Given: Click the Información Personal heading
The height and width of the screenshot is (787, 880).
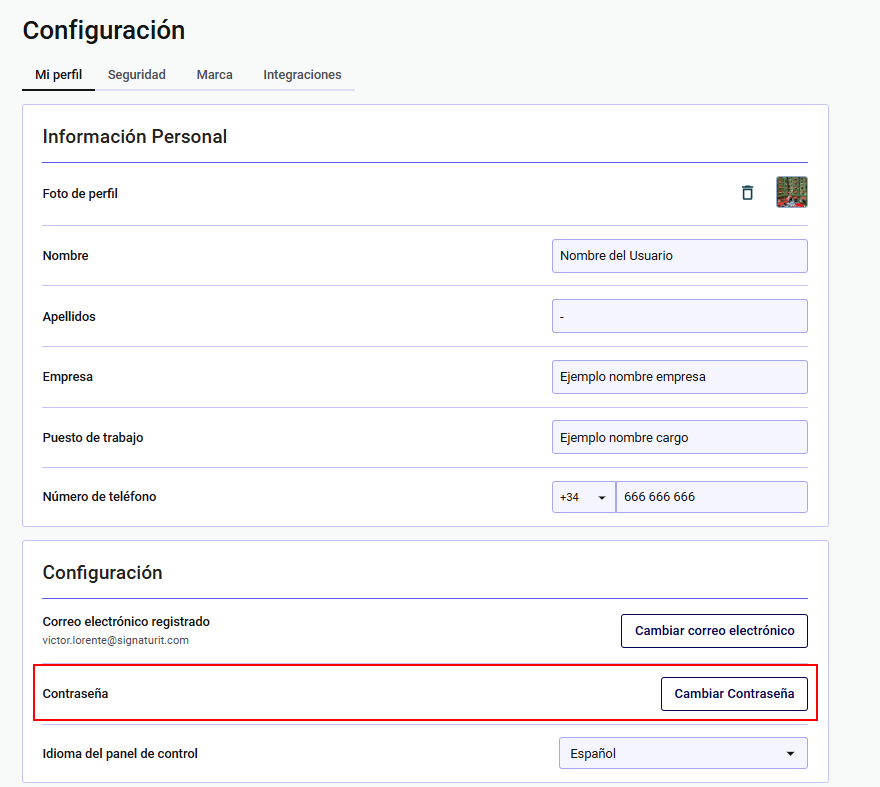Looking at the screenshot, I should [x=135, y=137].
